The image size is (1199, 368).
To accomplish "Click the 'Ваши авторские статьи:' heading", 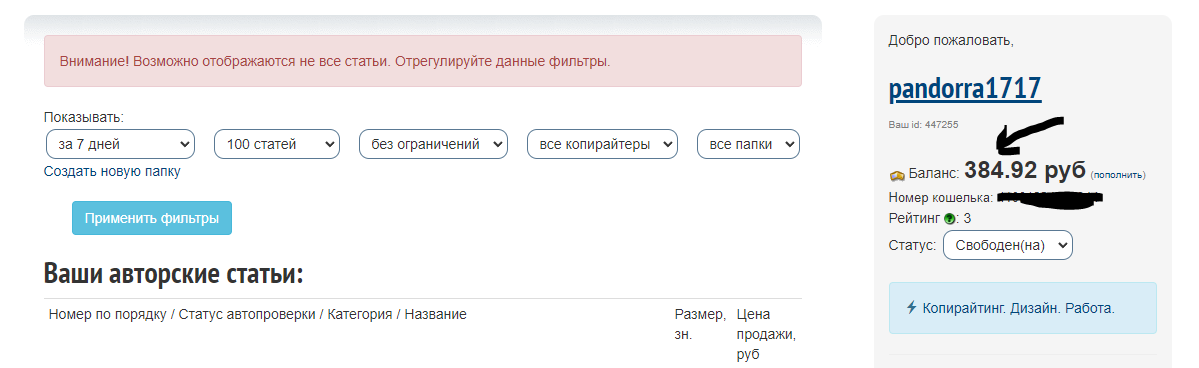I will pos(174,273).
